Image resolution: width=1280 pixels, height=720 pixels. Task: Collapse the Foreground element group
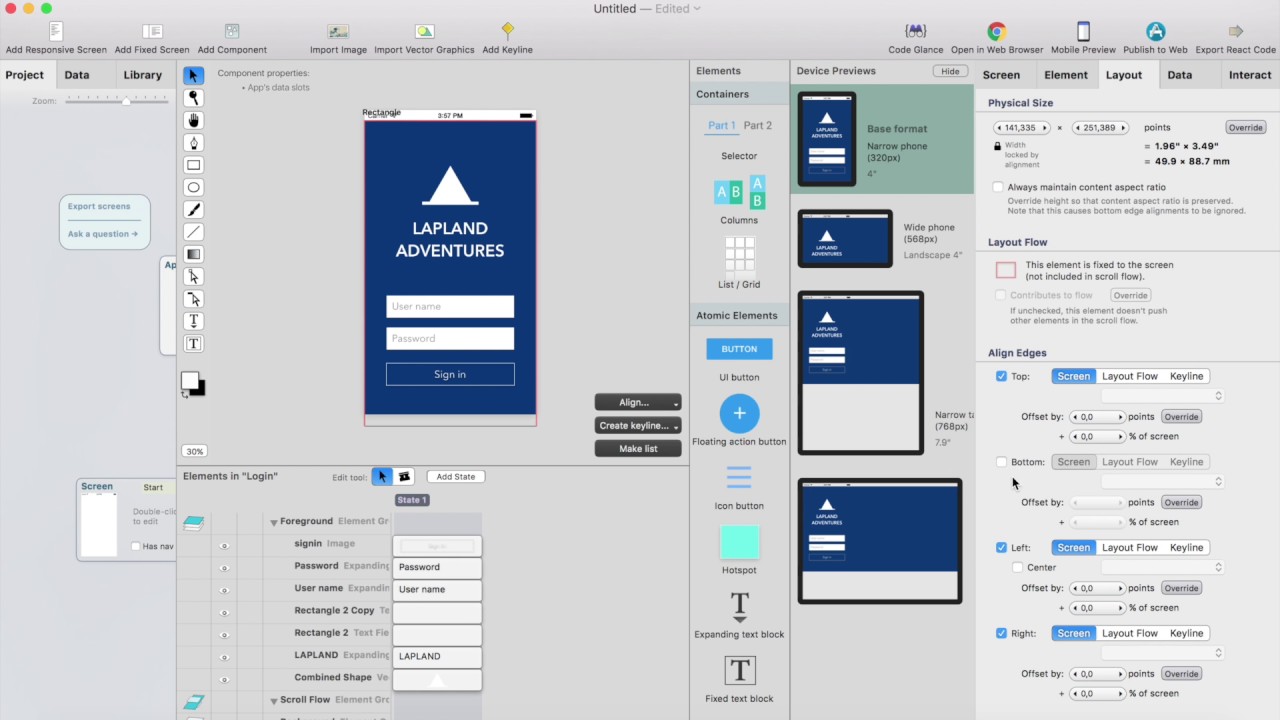tap(274, 521)
